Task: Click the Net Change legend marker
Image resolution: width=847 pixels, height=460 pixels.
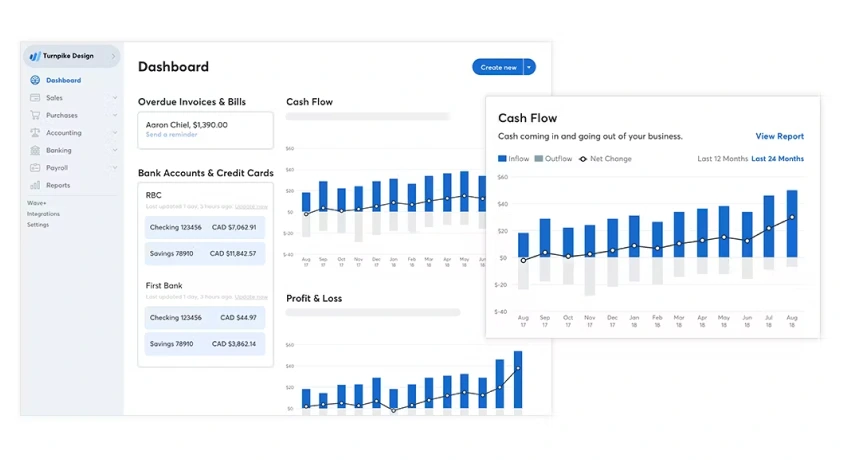Action: [583, 159]
